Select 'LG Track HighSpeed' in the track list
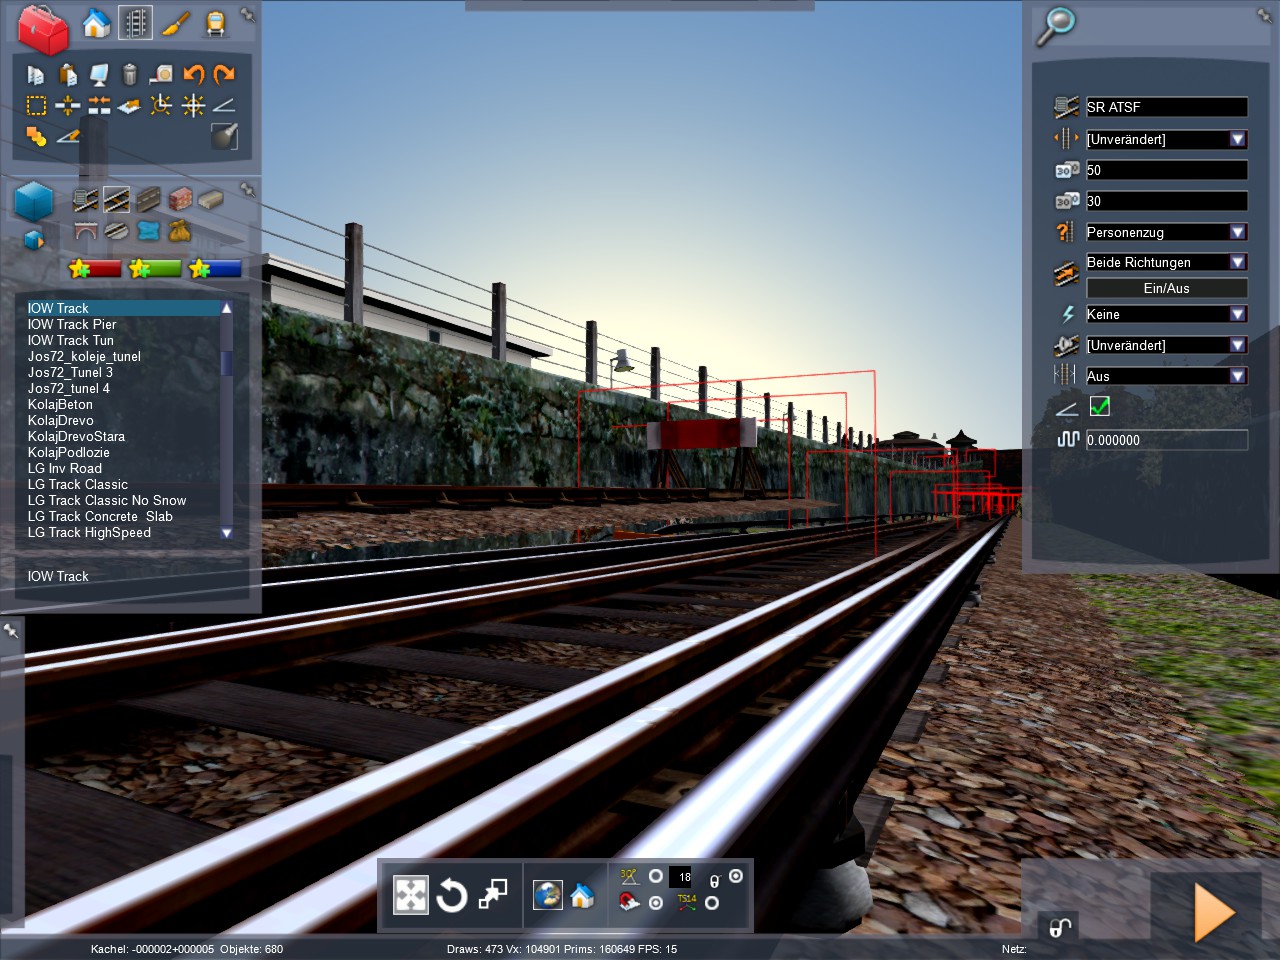1280x960 pixels. point(89,532)
